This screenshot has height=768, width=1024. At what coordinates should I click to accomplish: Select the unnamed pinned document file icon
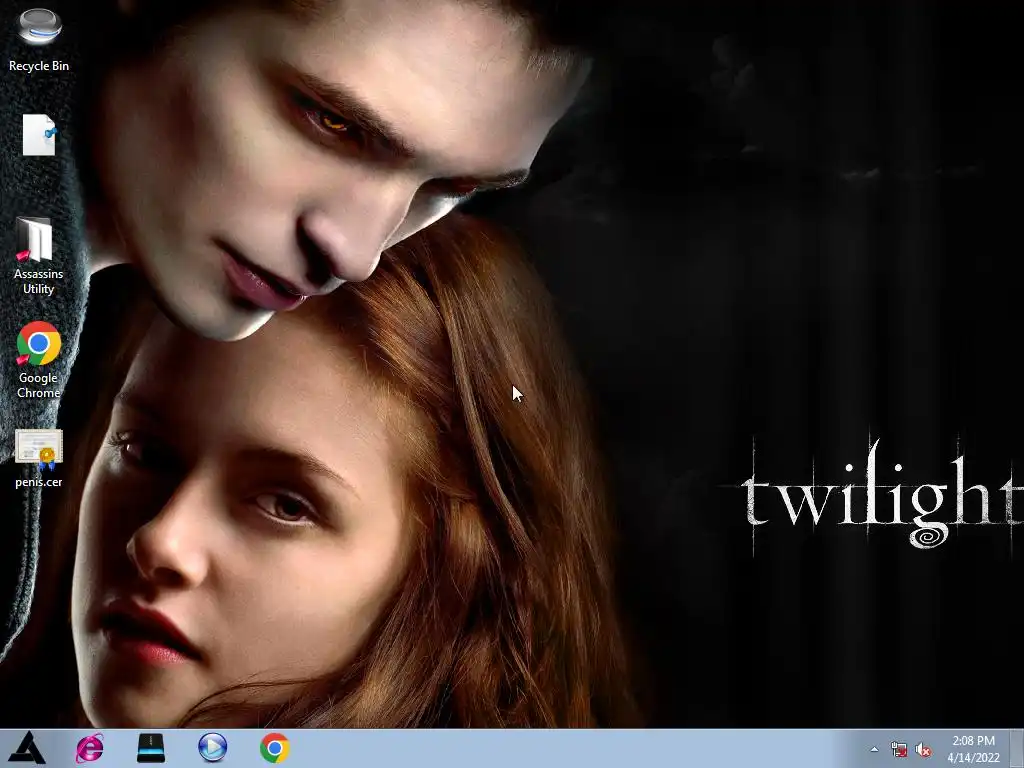[x=39, y=135]
